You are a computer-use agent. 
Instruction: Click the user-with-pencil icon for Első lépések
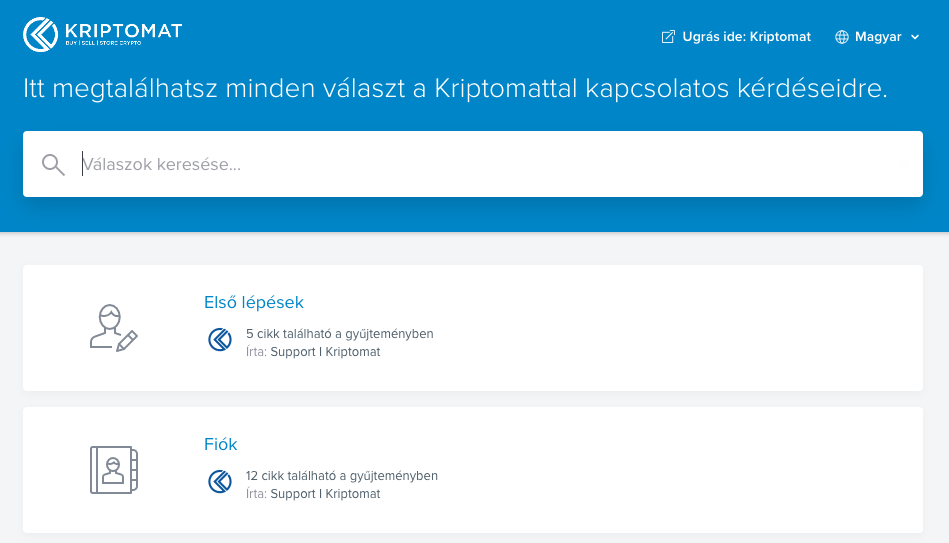(x=114, y=327)
